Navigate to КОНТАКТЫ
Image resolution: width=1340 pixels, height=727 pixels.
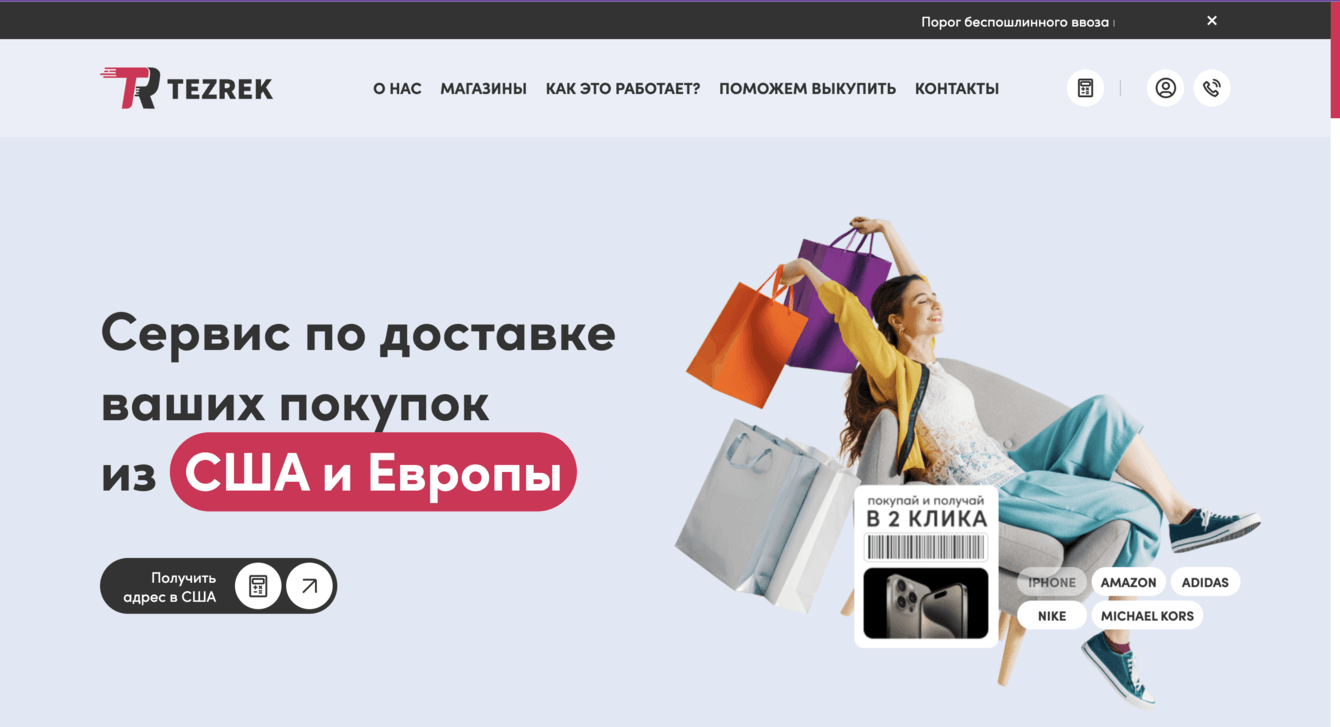pos(957,88)
